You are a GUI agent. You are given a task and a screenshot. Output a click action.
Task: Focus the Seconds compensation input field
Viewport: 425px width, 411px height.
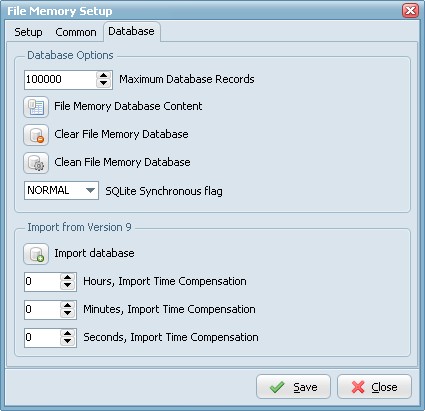43,338
